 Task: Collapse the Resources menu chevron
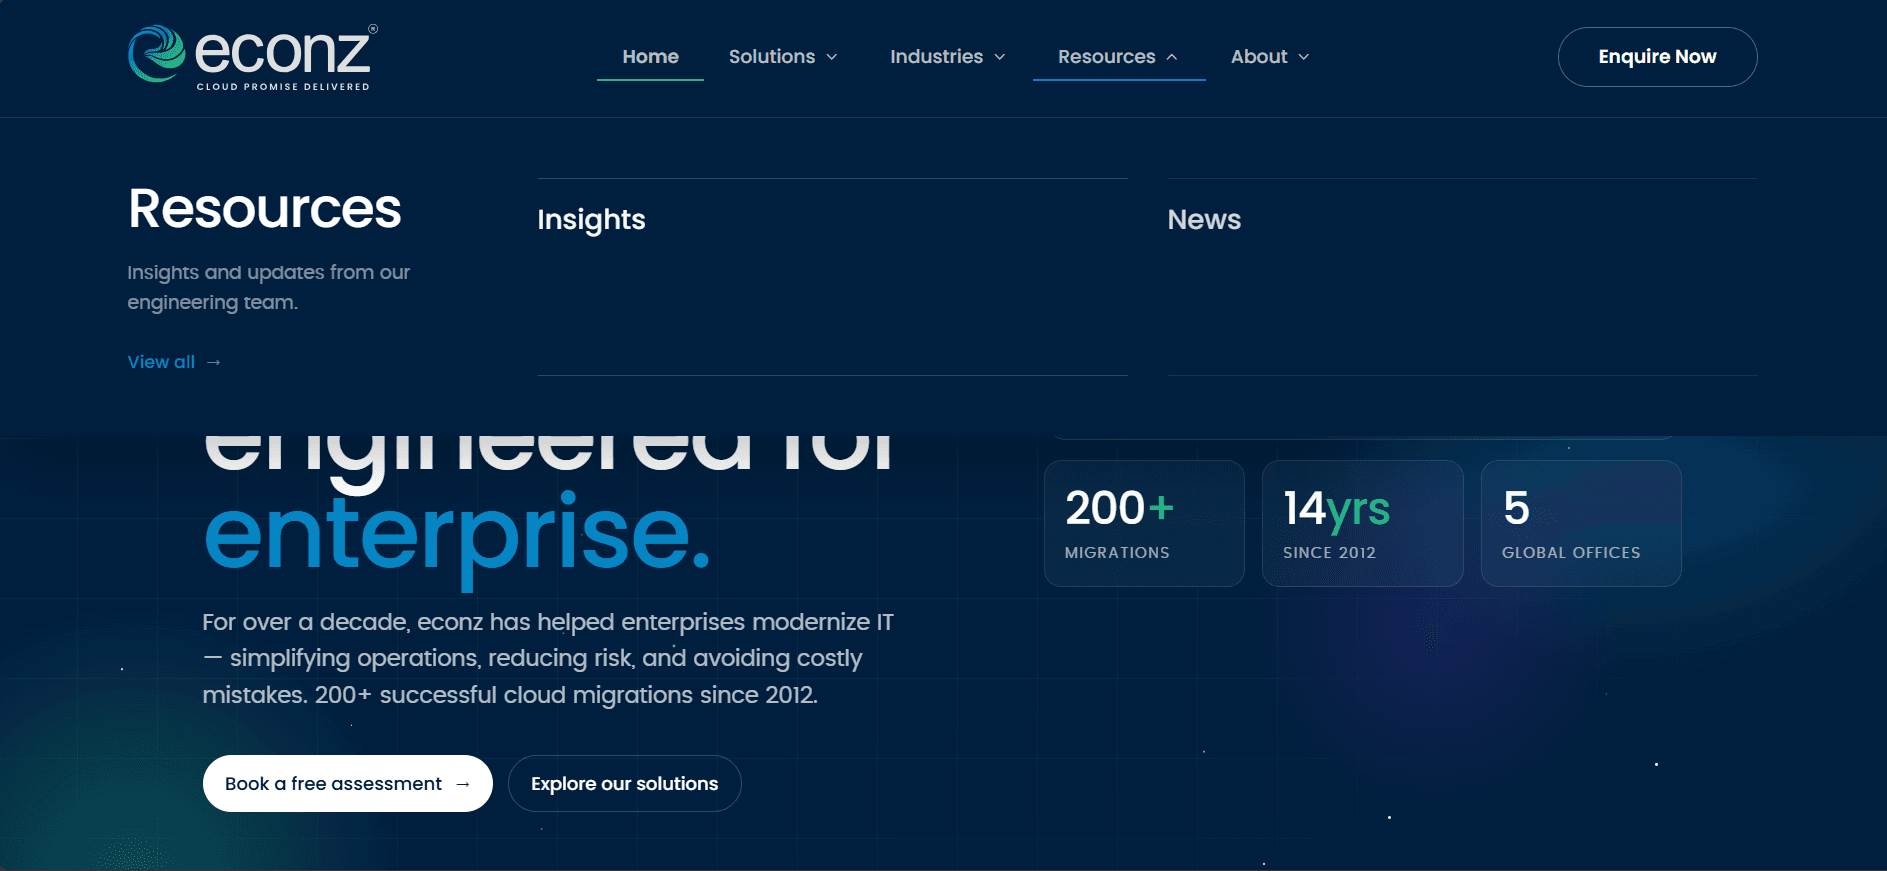[x=1172, y=57]
